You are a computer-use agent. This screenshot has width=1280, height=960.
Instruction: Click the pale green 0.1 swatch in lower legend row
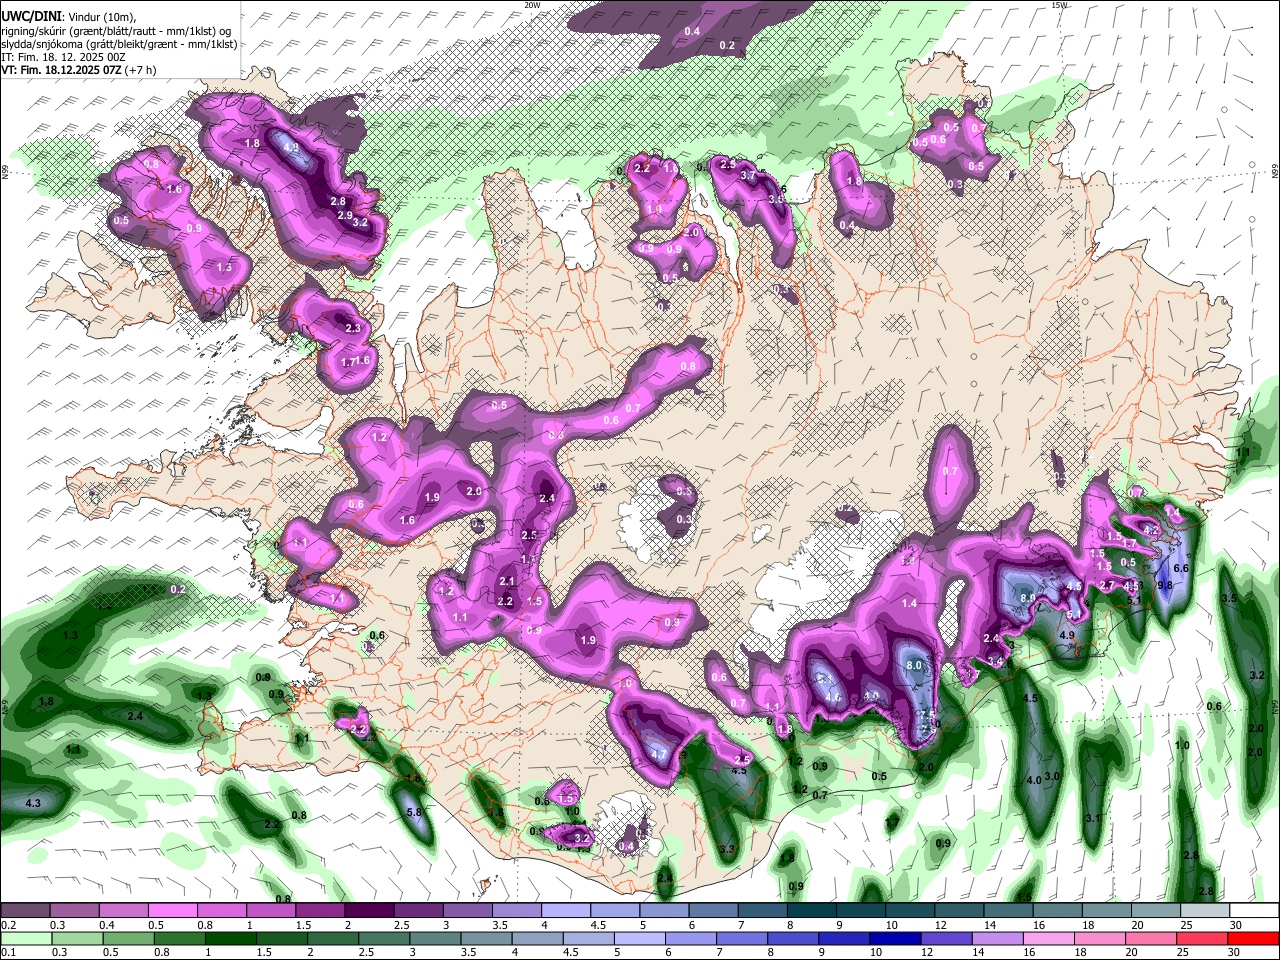pyautogui.click(x=27, y=938)
